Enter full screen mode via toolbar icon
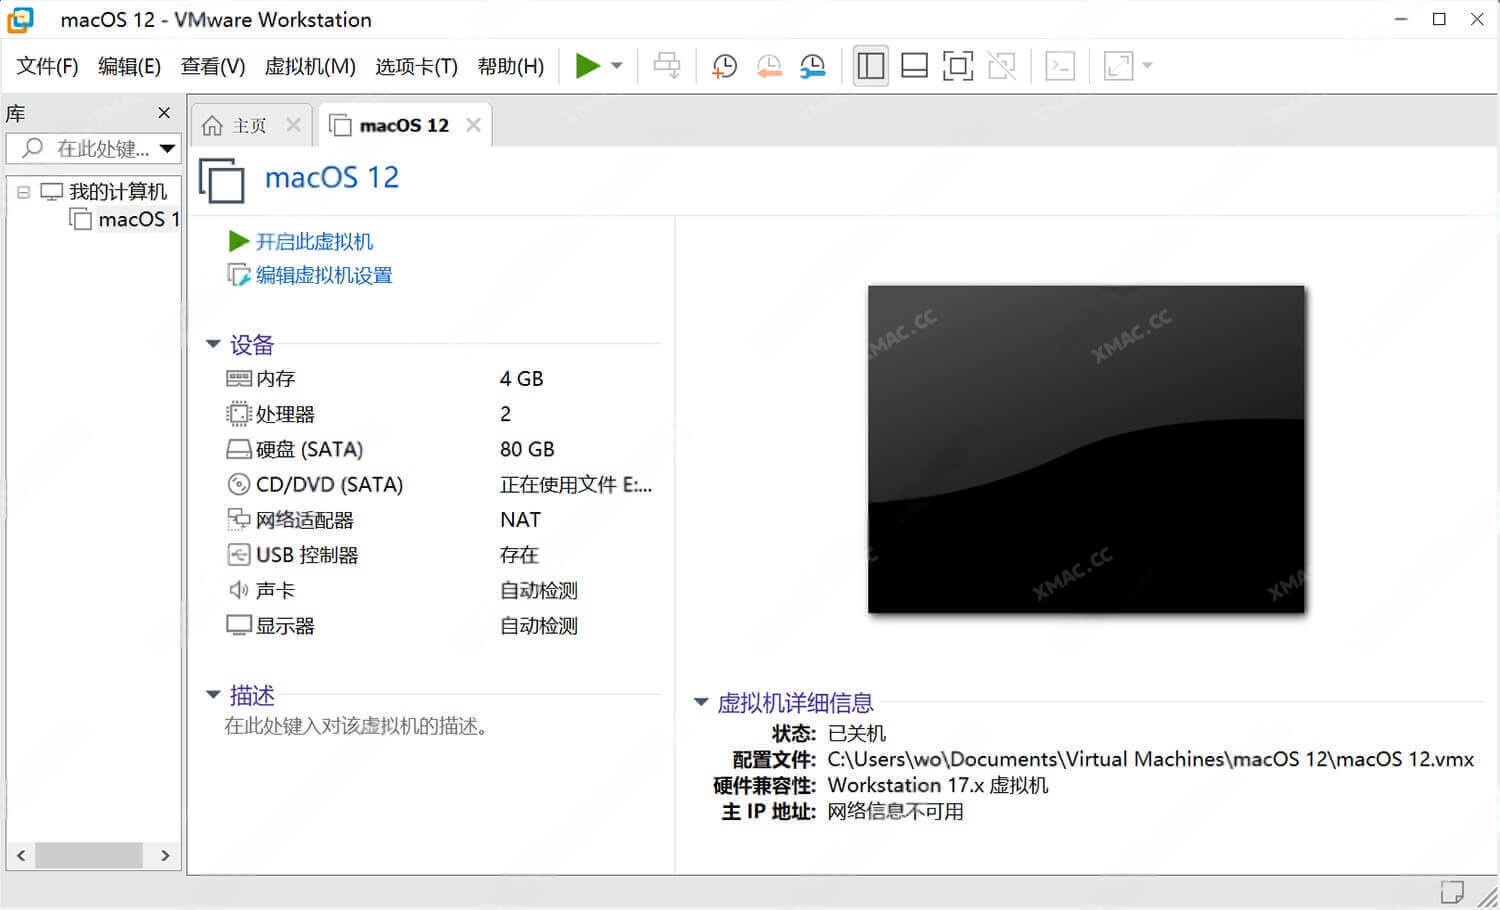 click(957, 65)
